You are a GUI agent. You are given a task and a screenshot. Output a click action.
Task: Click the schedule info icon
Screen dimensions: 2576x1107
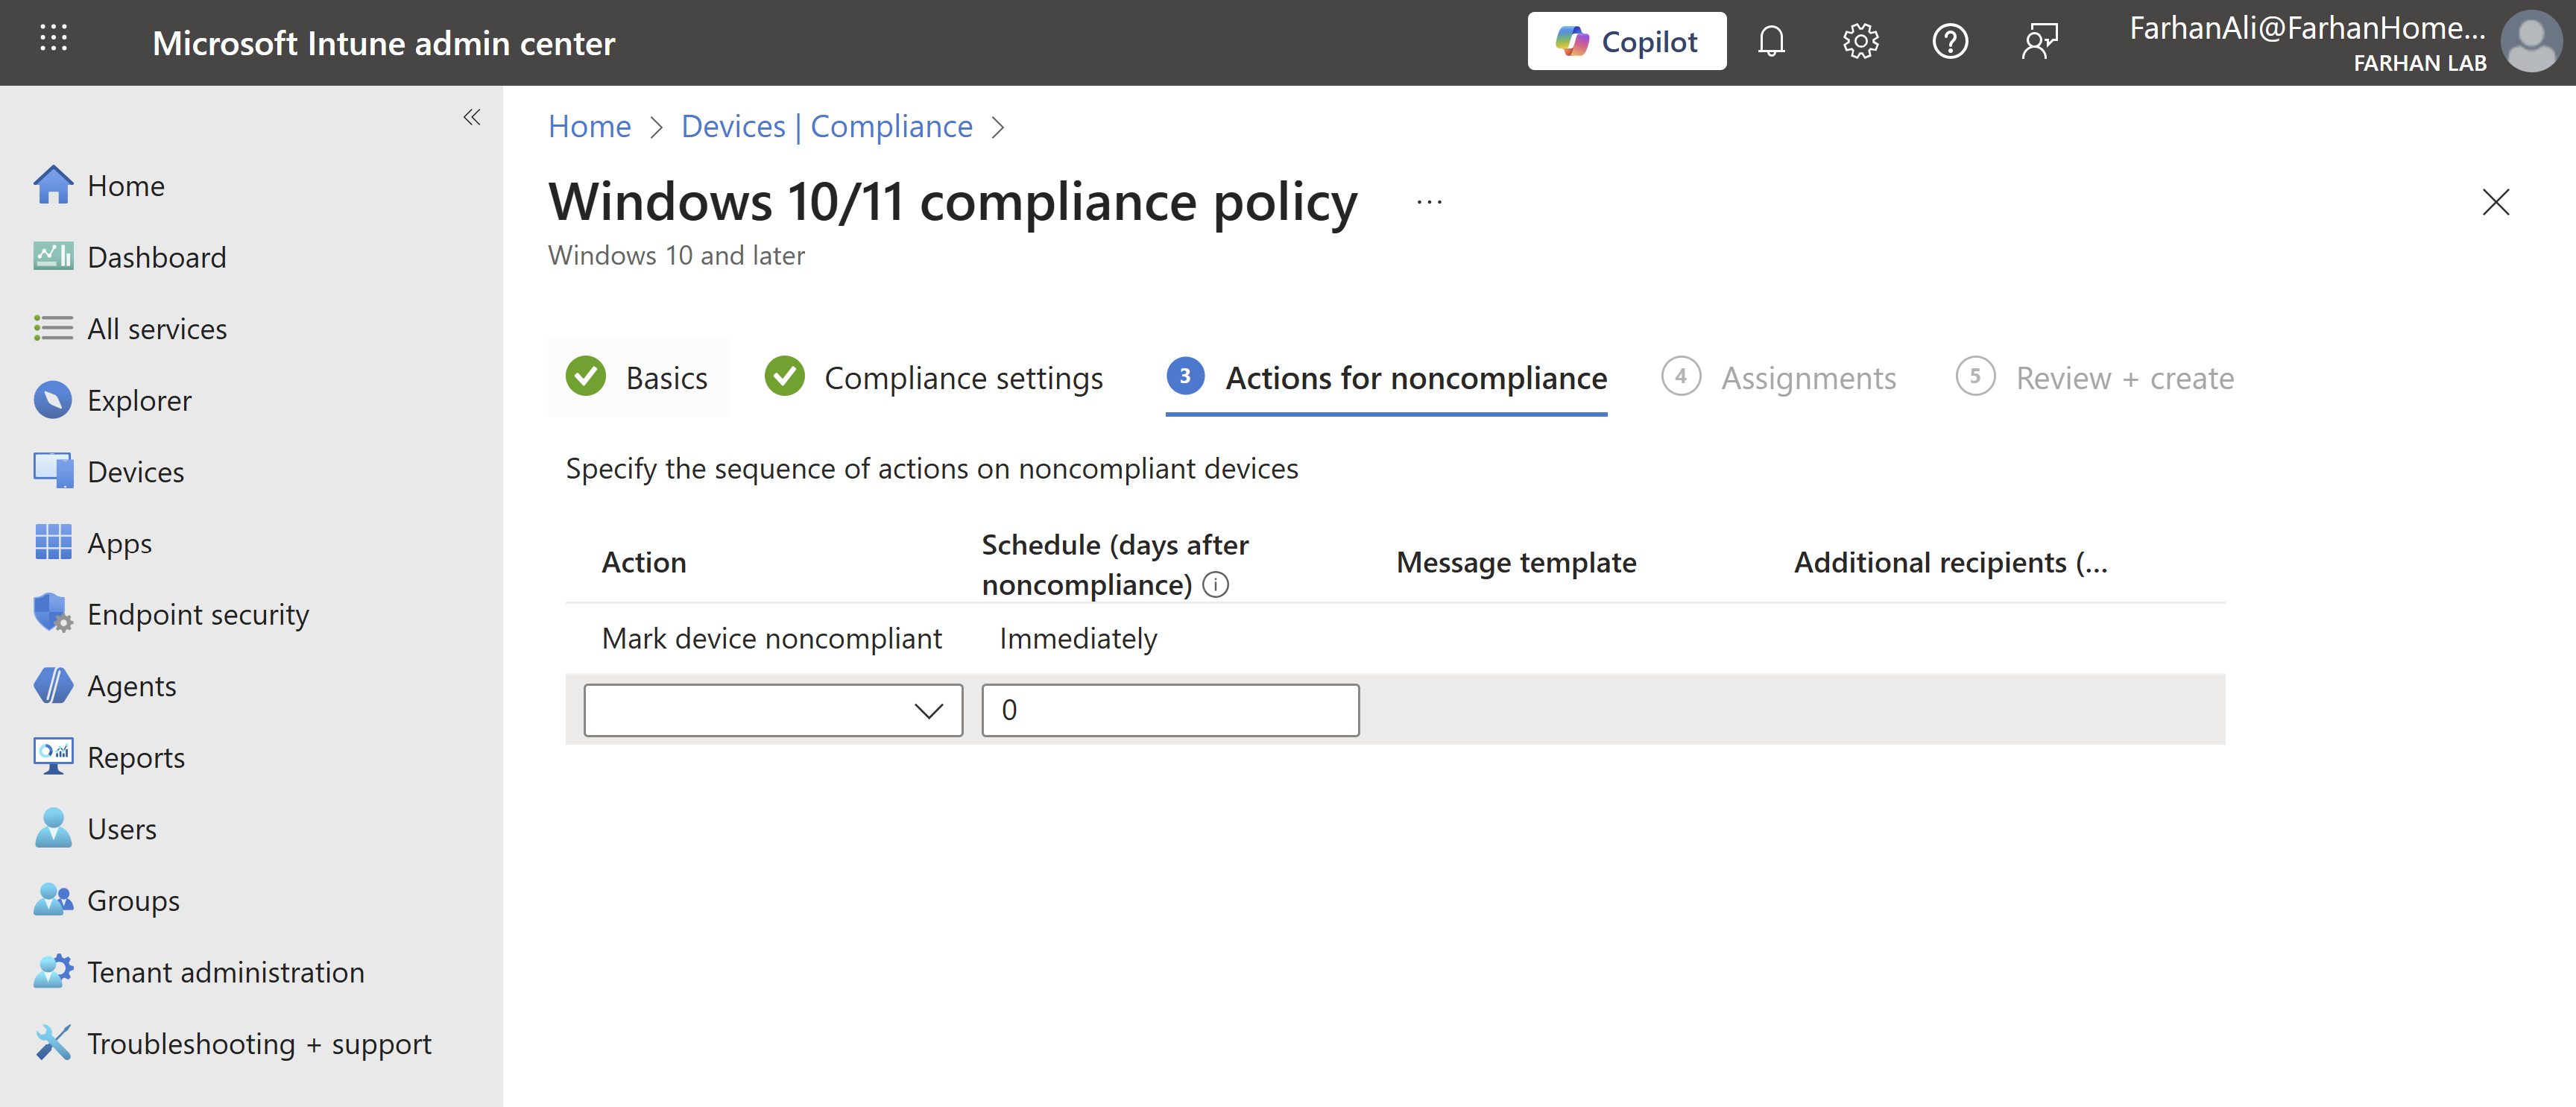pos(1215,585)
